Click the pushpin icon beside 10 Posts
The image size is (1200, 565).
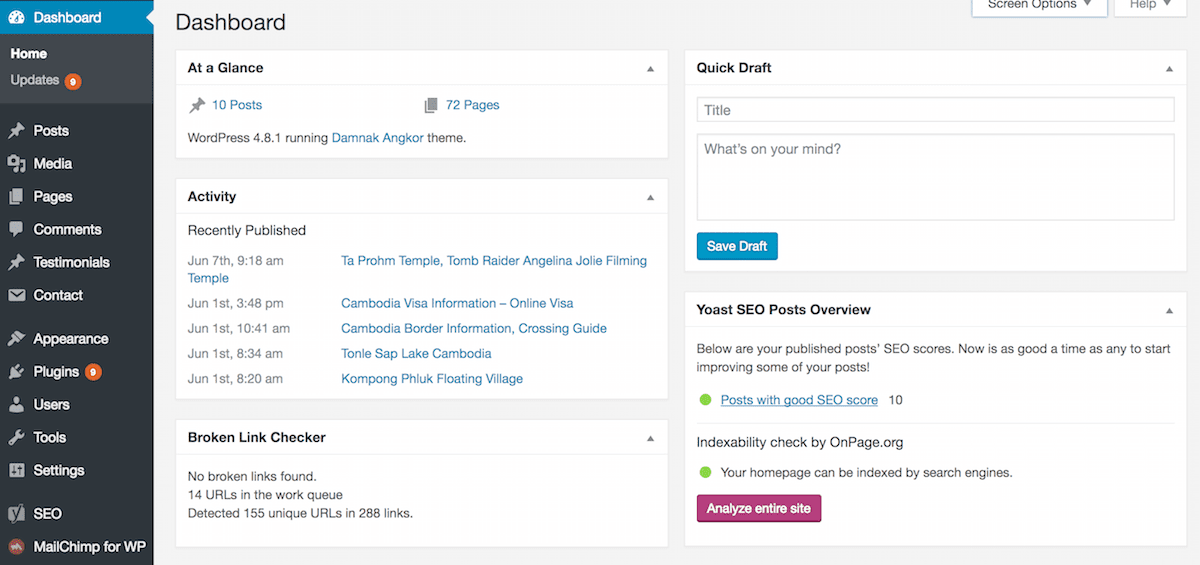pyautogui.click(x=197, y=105)
